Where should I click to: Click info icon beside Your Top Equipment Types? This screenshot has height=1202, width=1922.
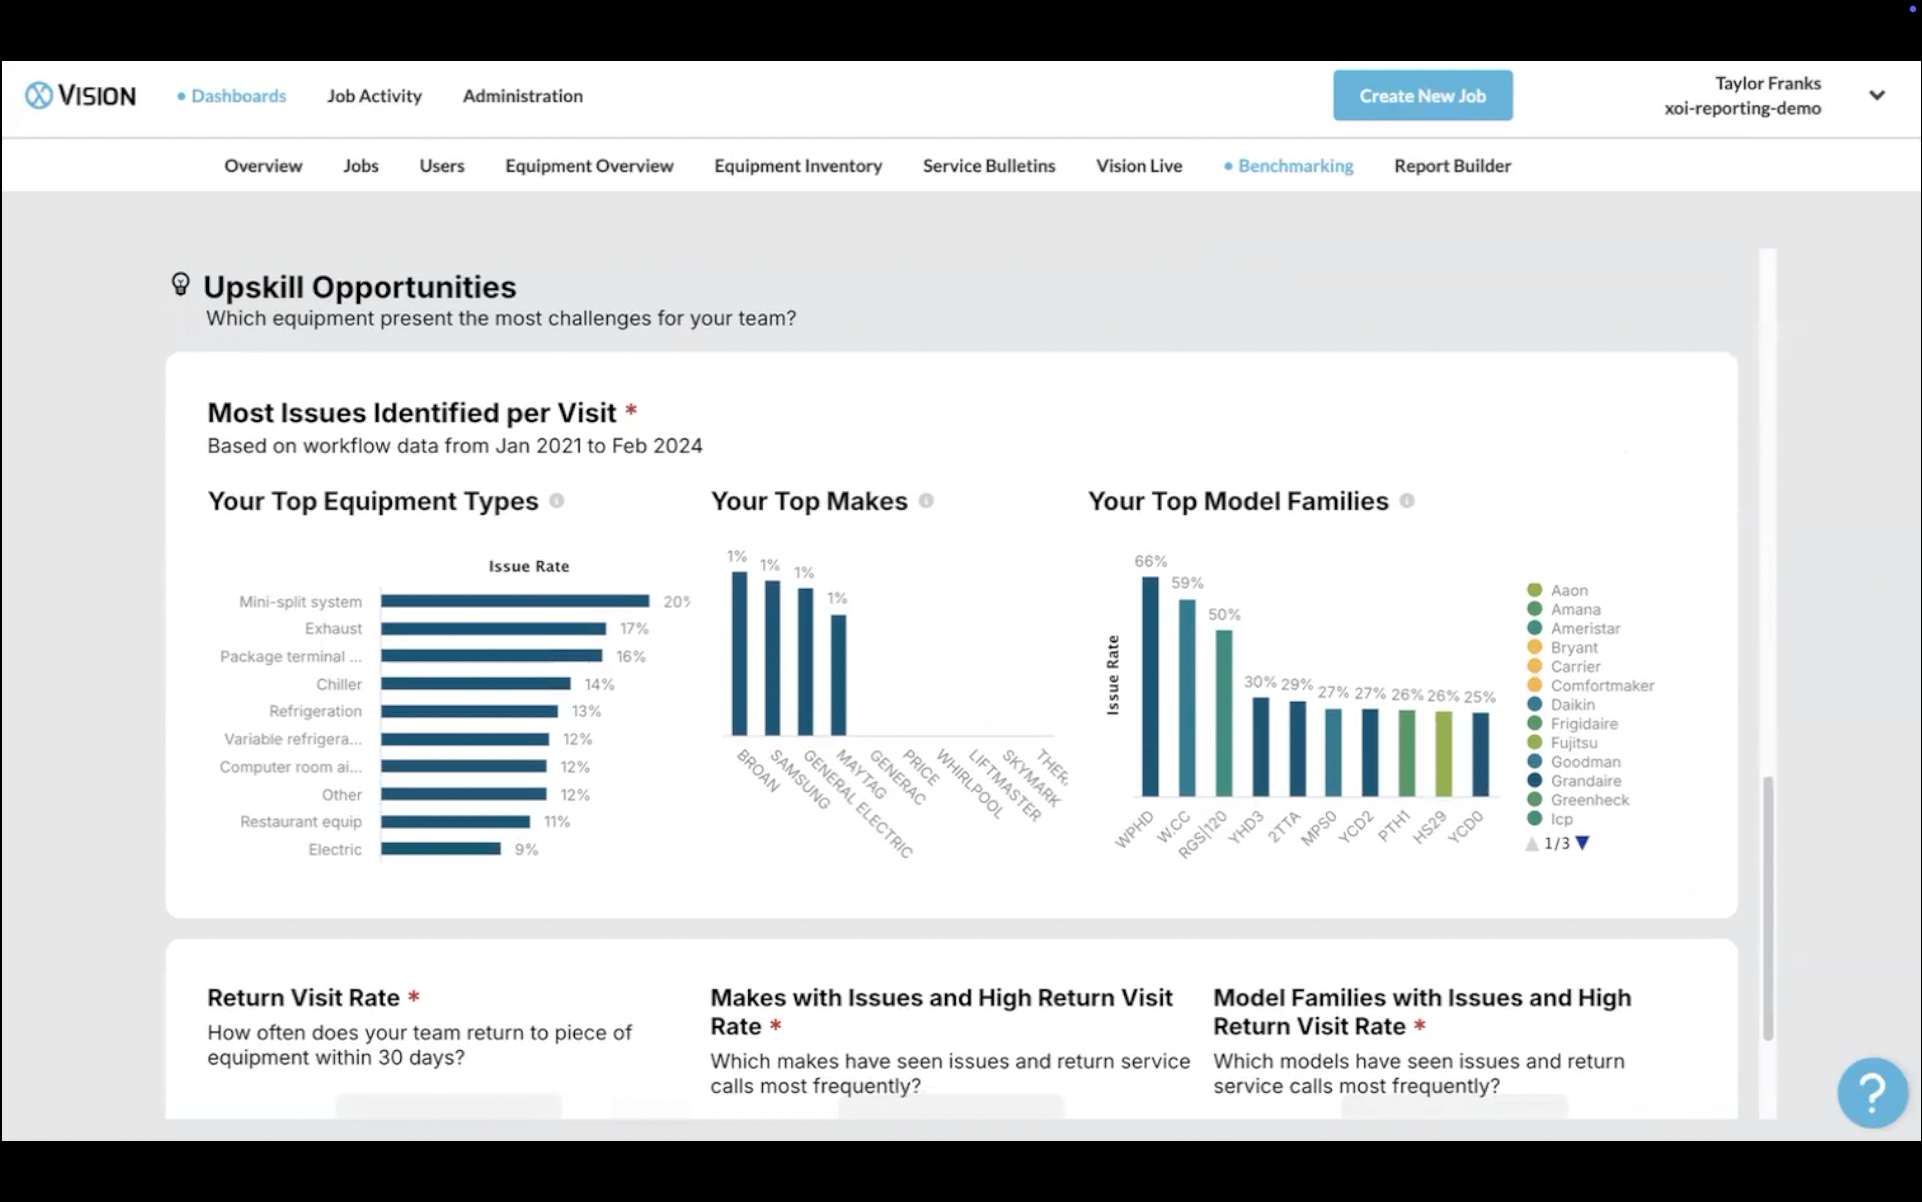(557, 501)
